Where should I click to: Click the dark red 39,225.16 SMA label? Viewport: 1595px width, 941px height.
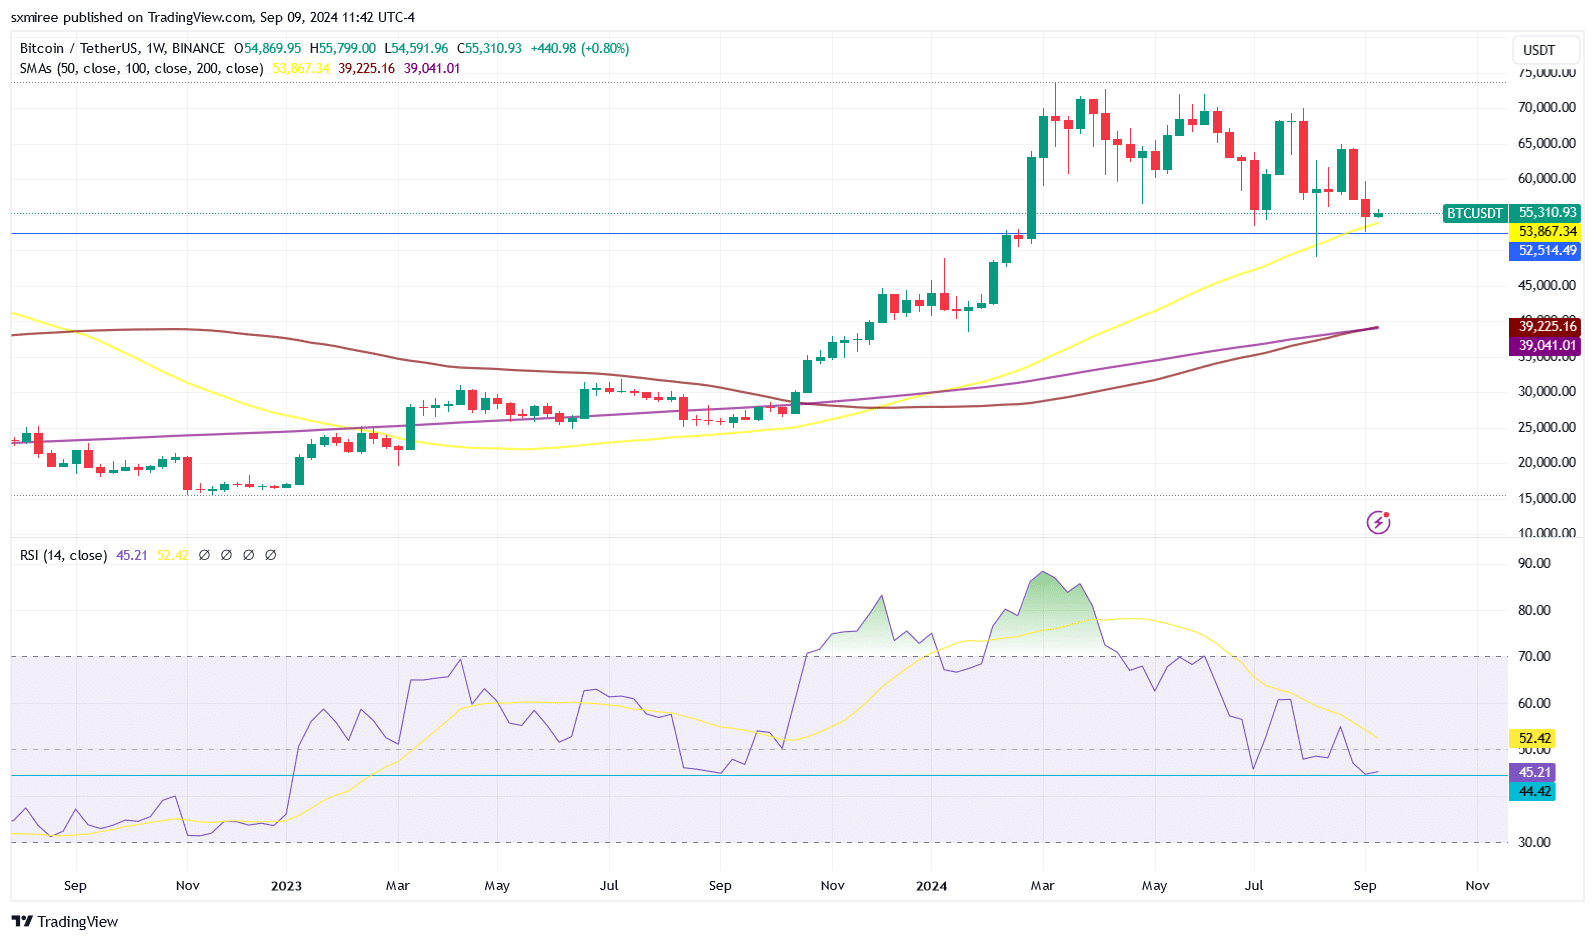pos(1544,327)
